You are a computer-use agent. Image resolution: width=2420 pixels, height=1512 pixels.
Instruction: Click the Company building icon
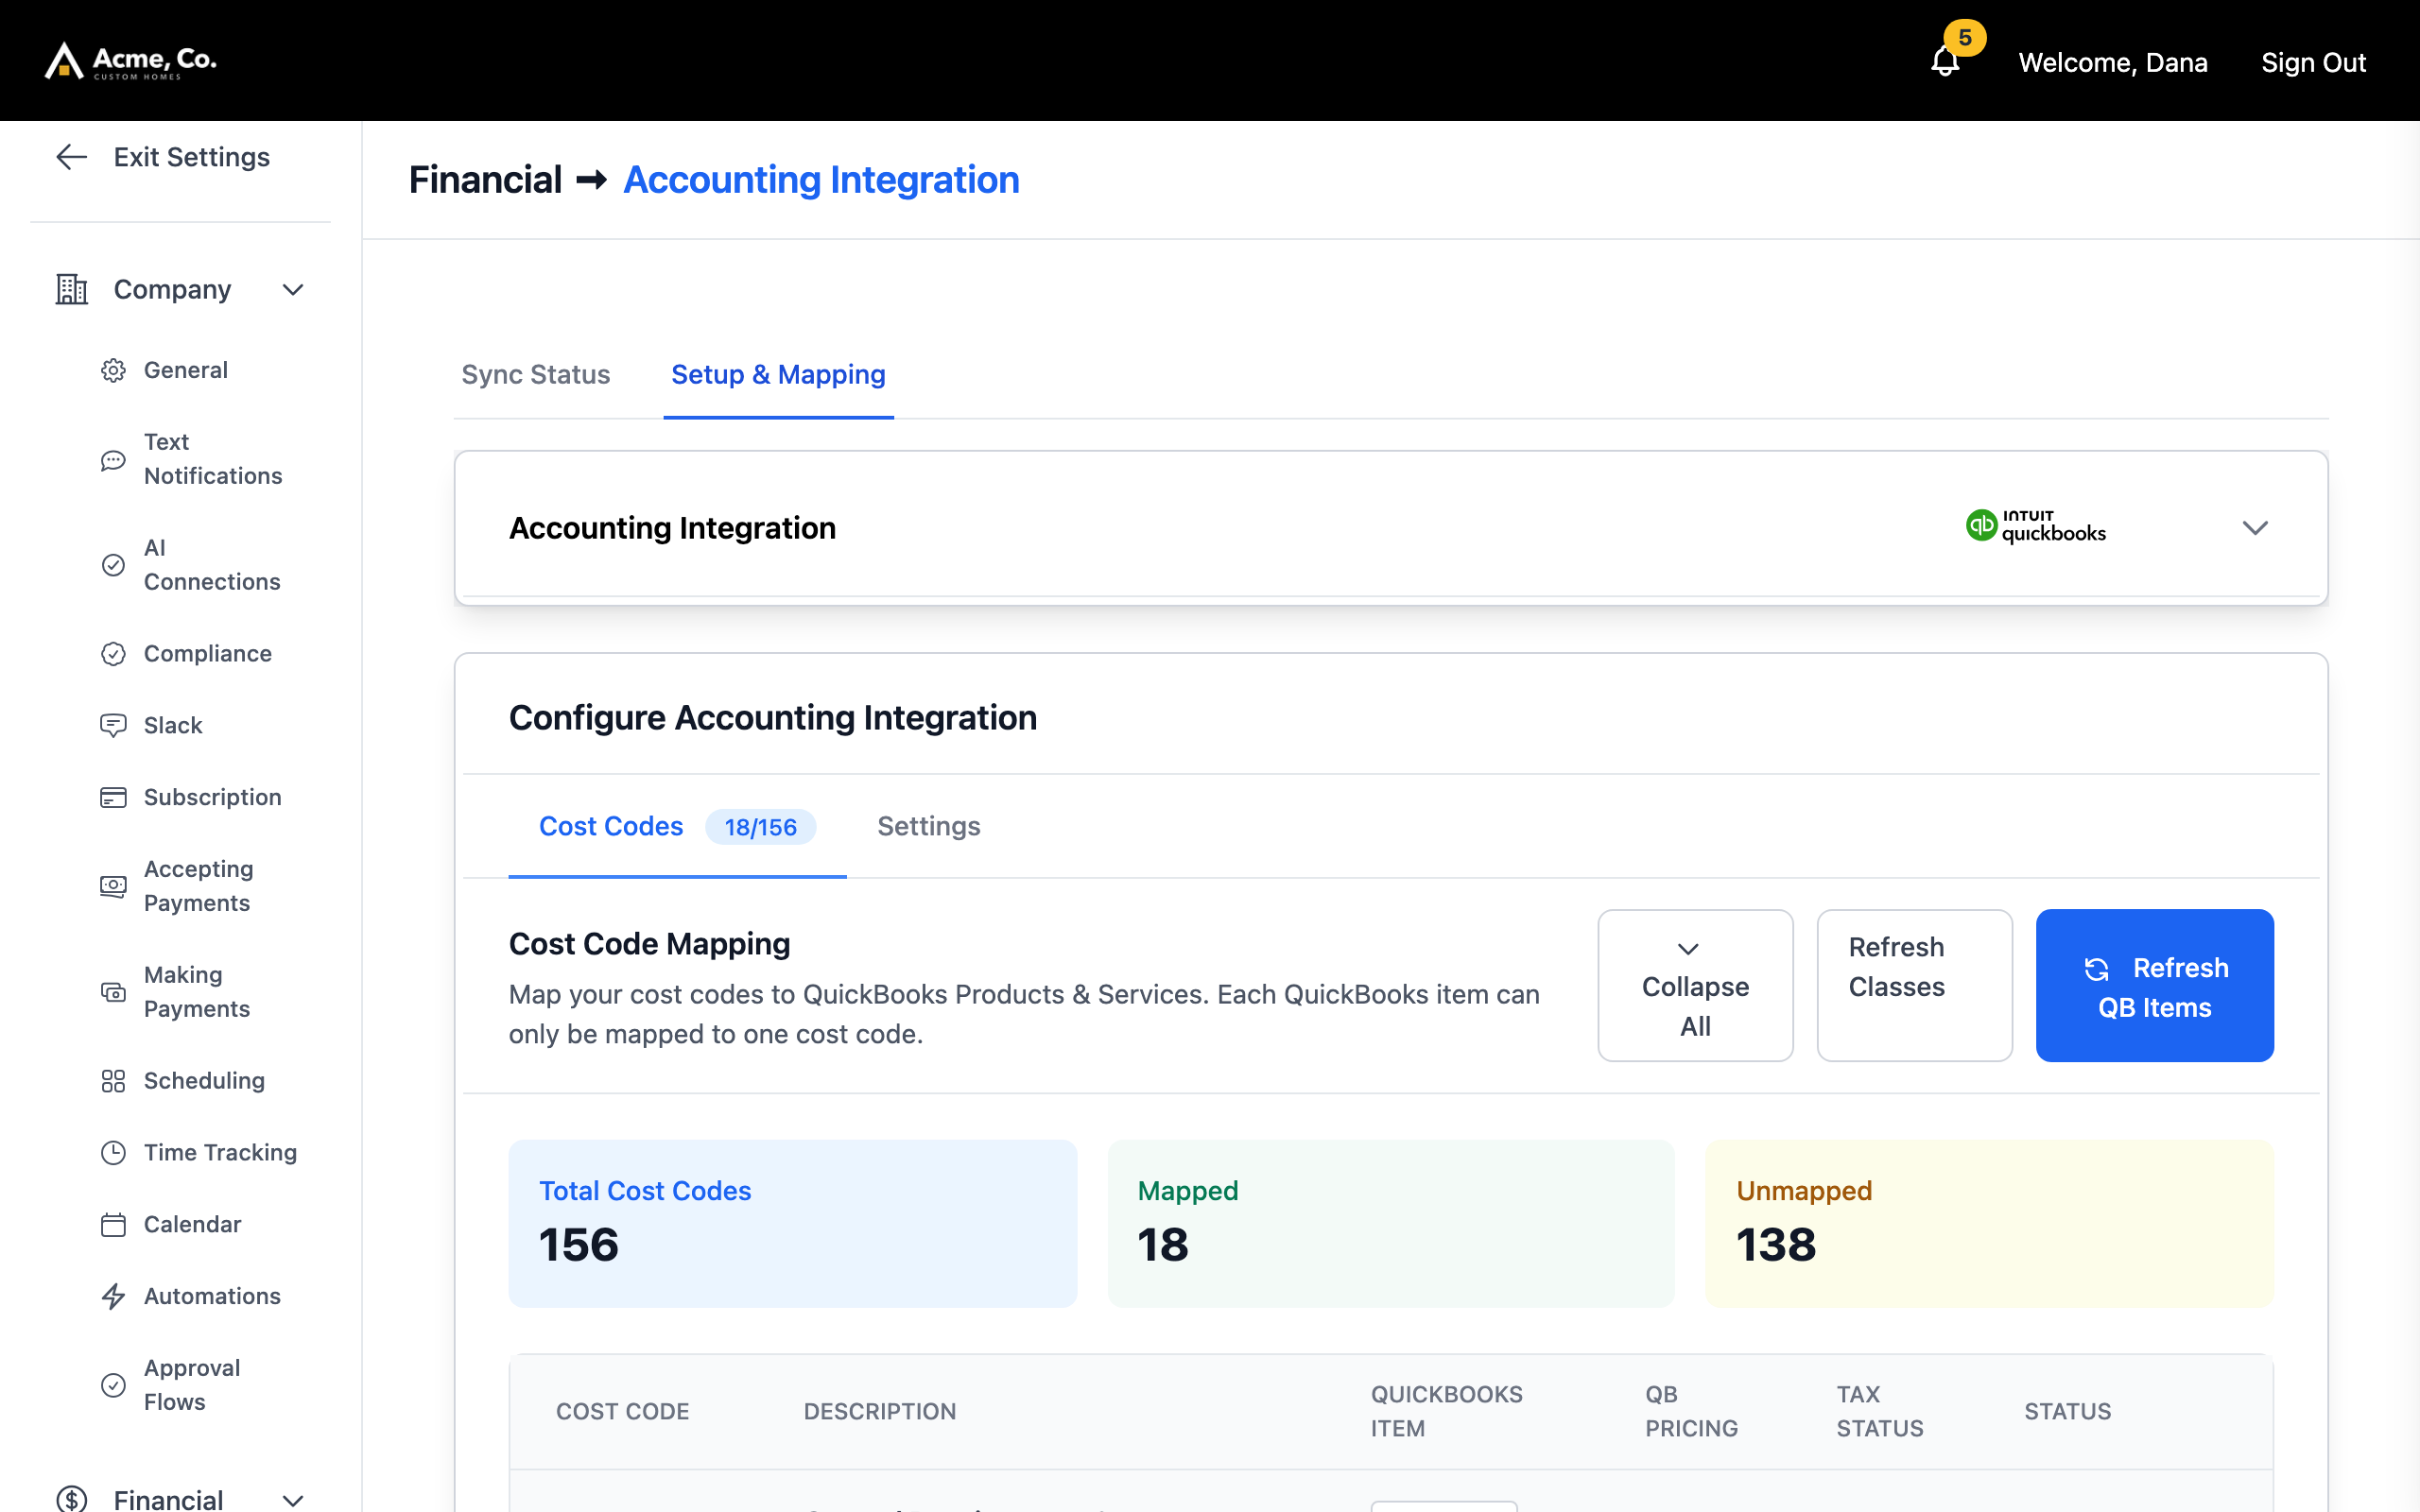tap(72, 289)
